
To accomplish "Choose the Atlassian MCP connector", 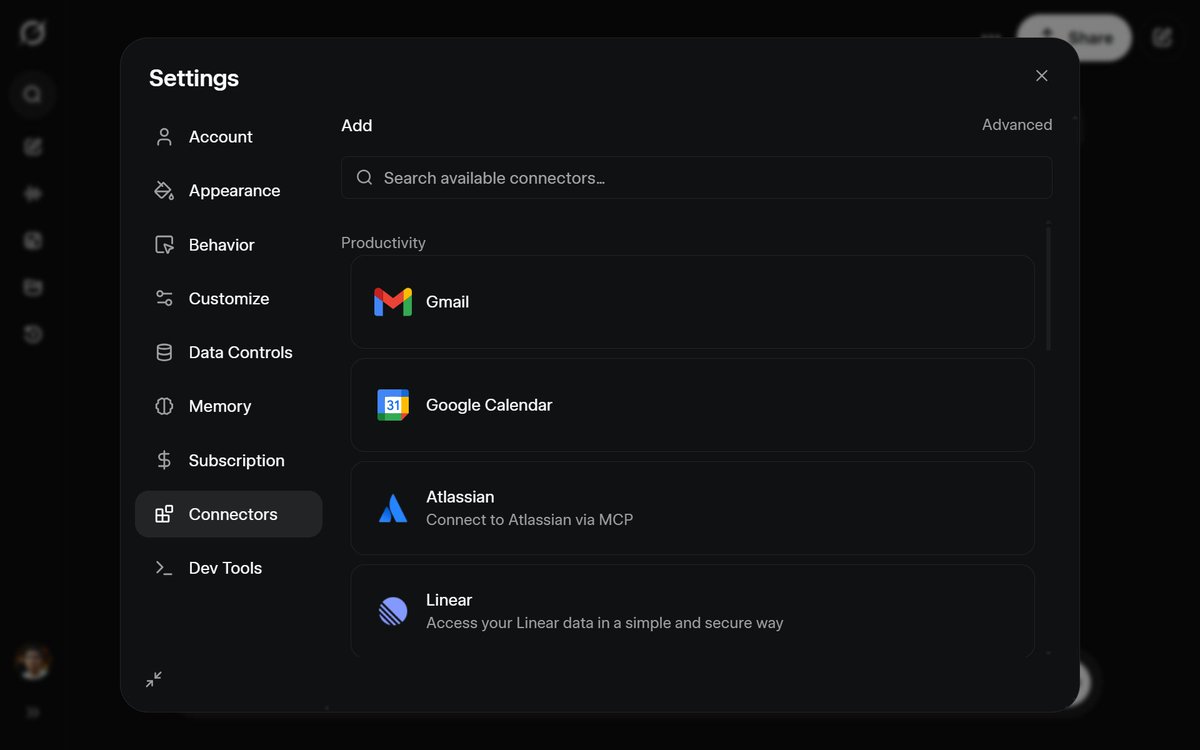I will tap(692, 508).
